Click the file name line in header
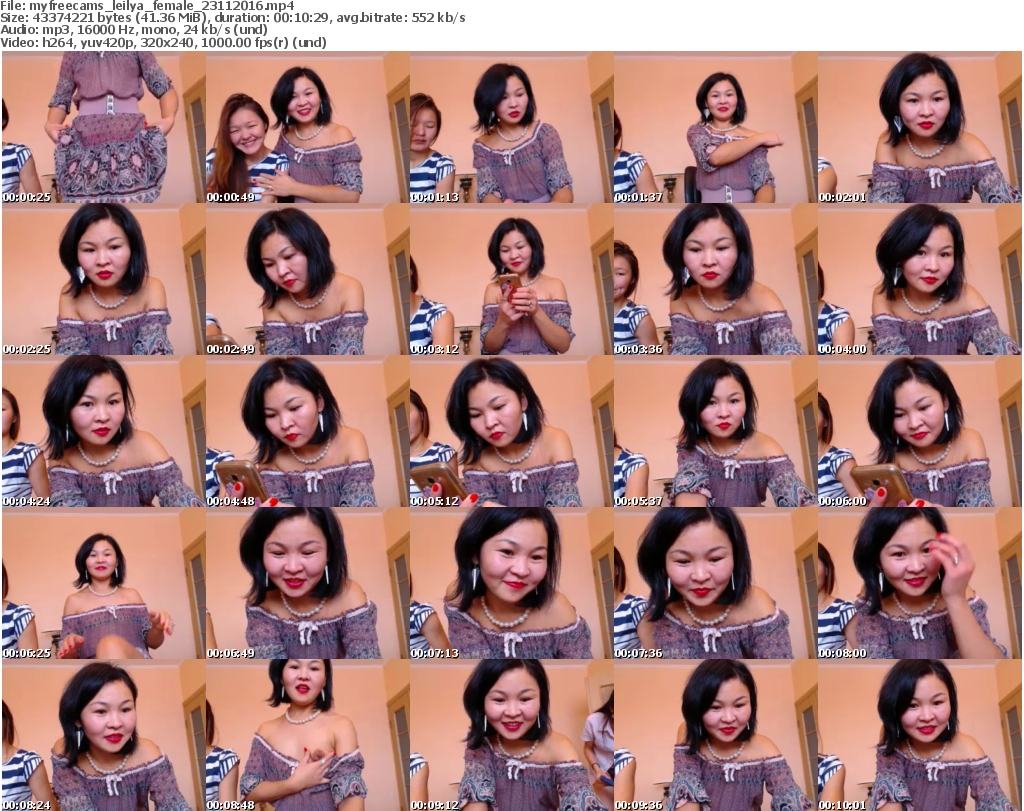 [148, 6]
